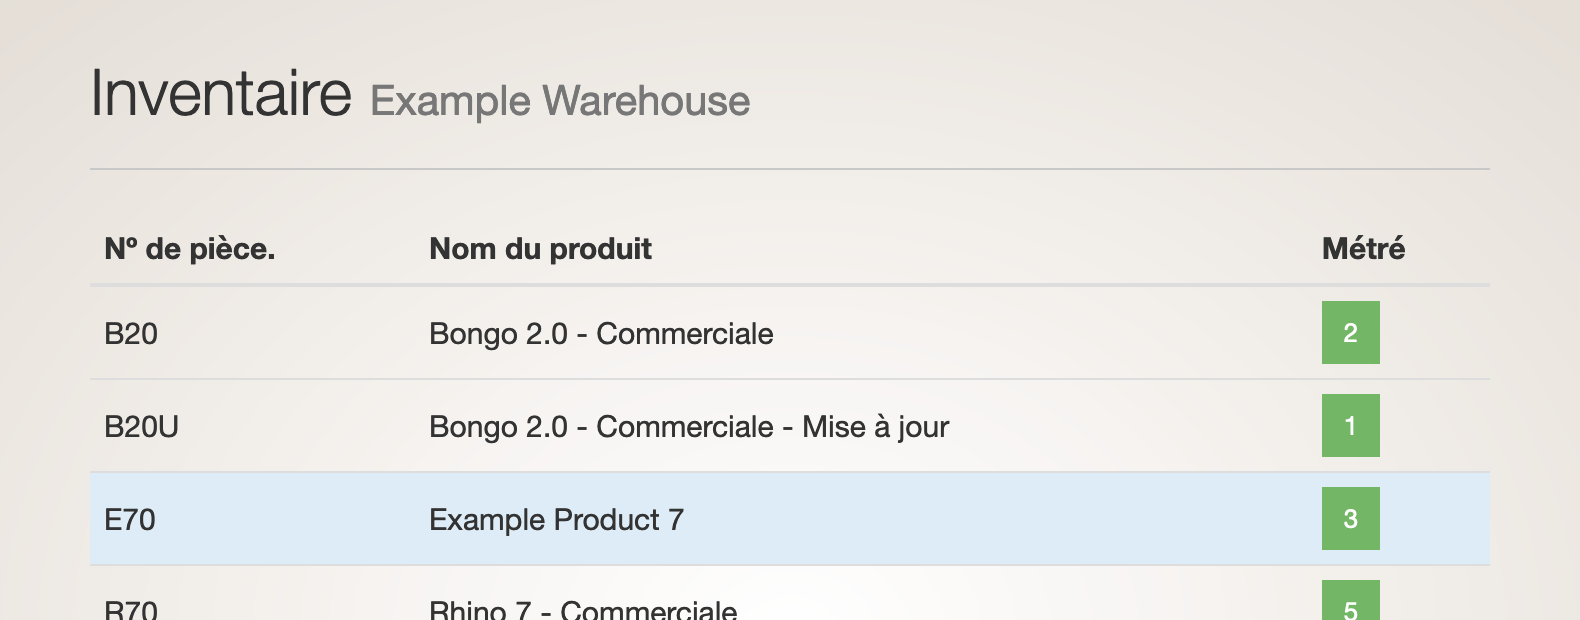The image size is (1580, 620).
Task: Select part number B20
Action: pyautogui.click(x=131, y=333)
